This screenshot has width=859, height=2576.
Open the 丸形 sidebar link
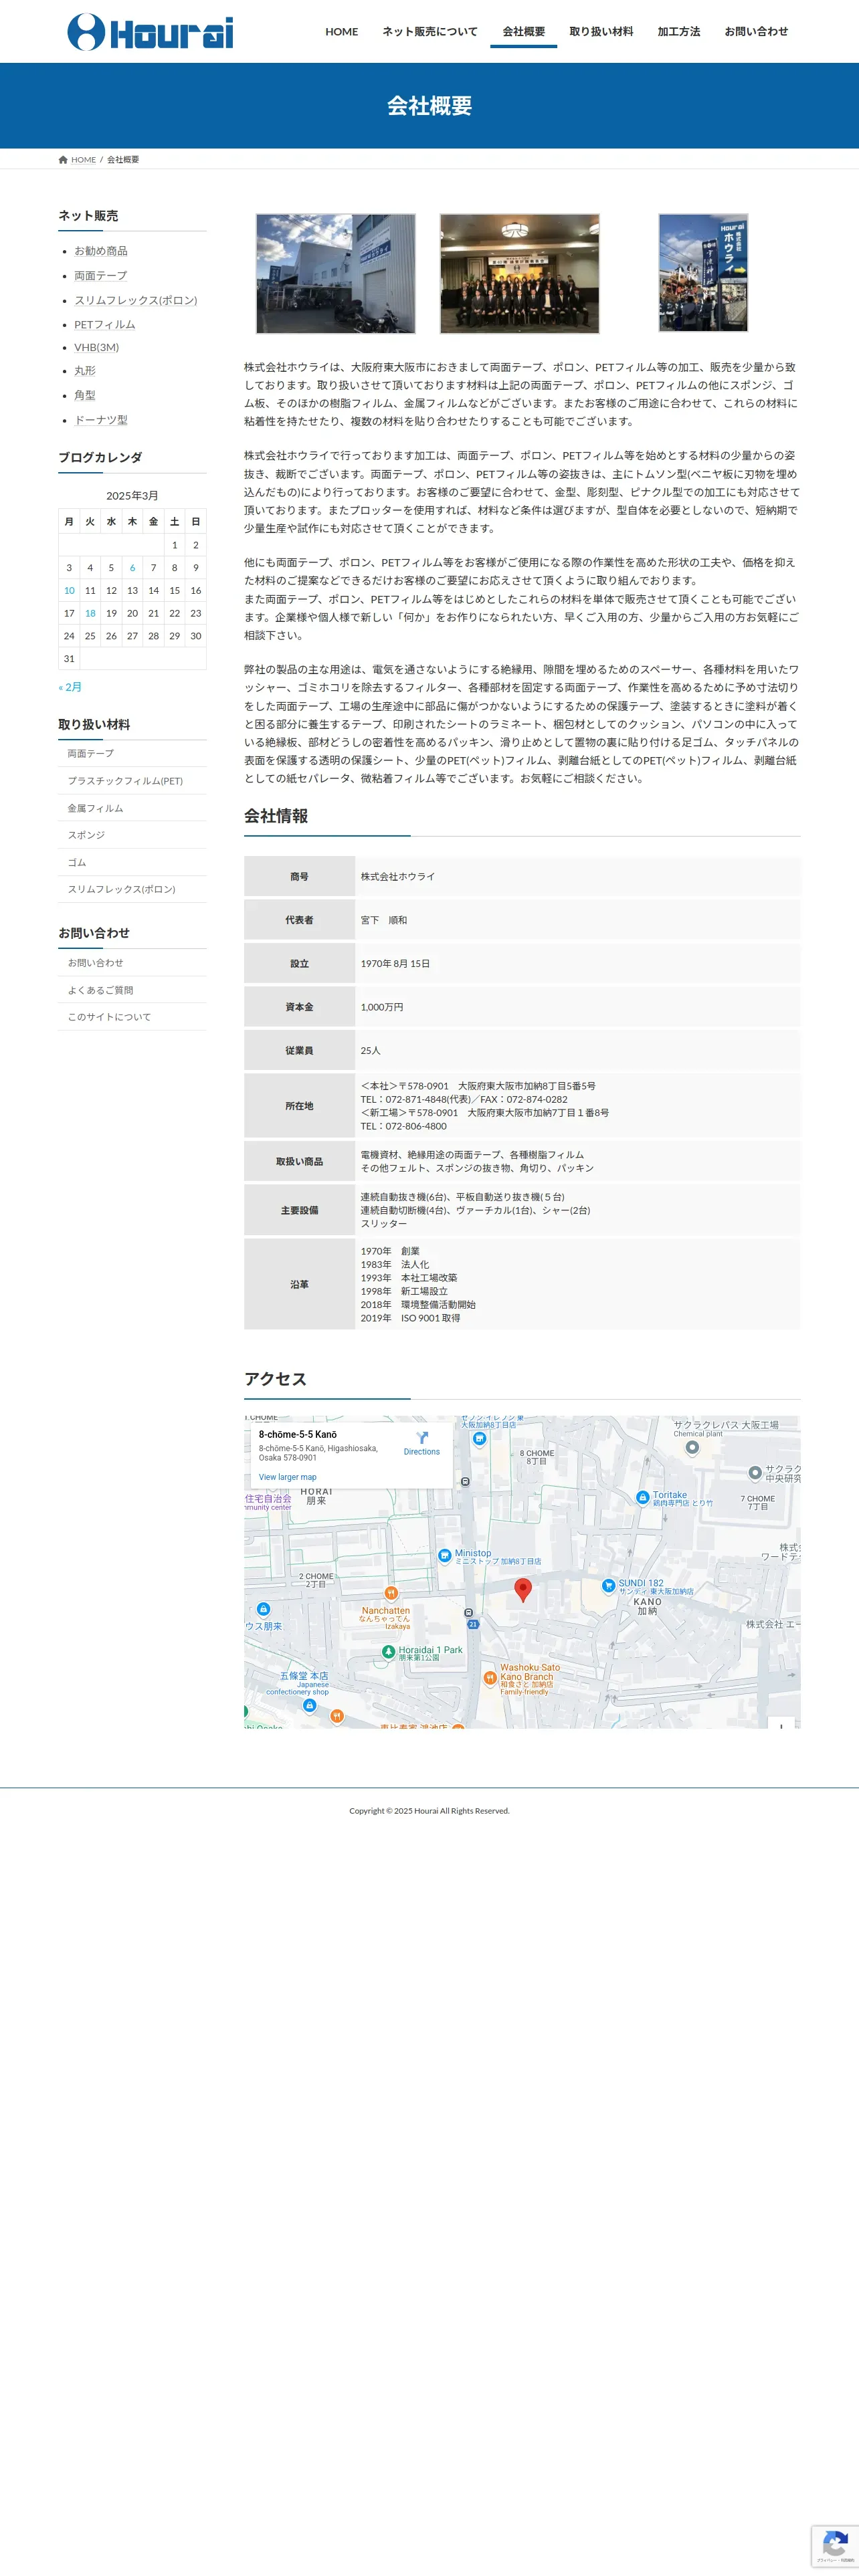pos(85,371)
